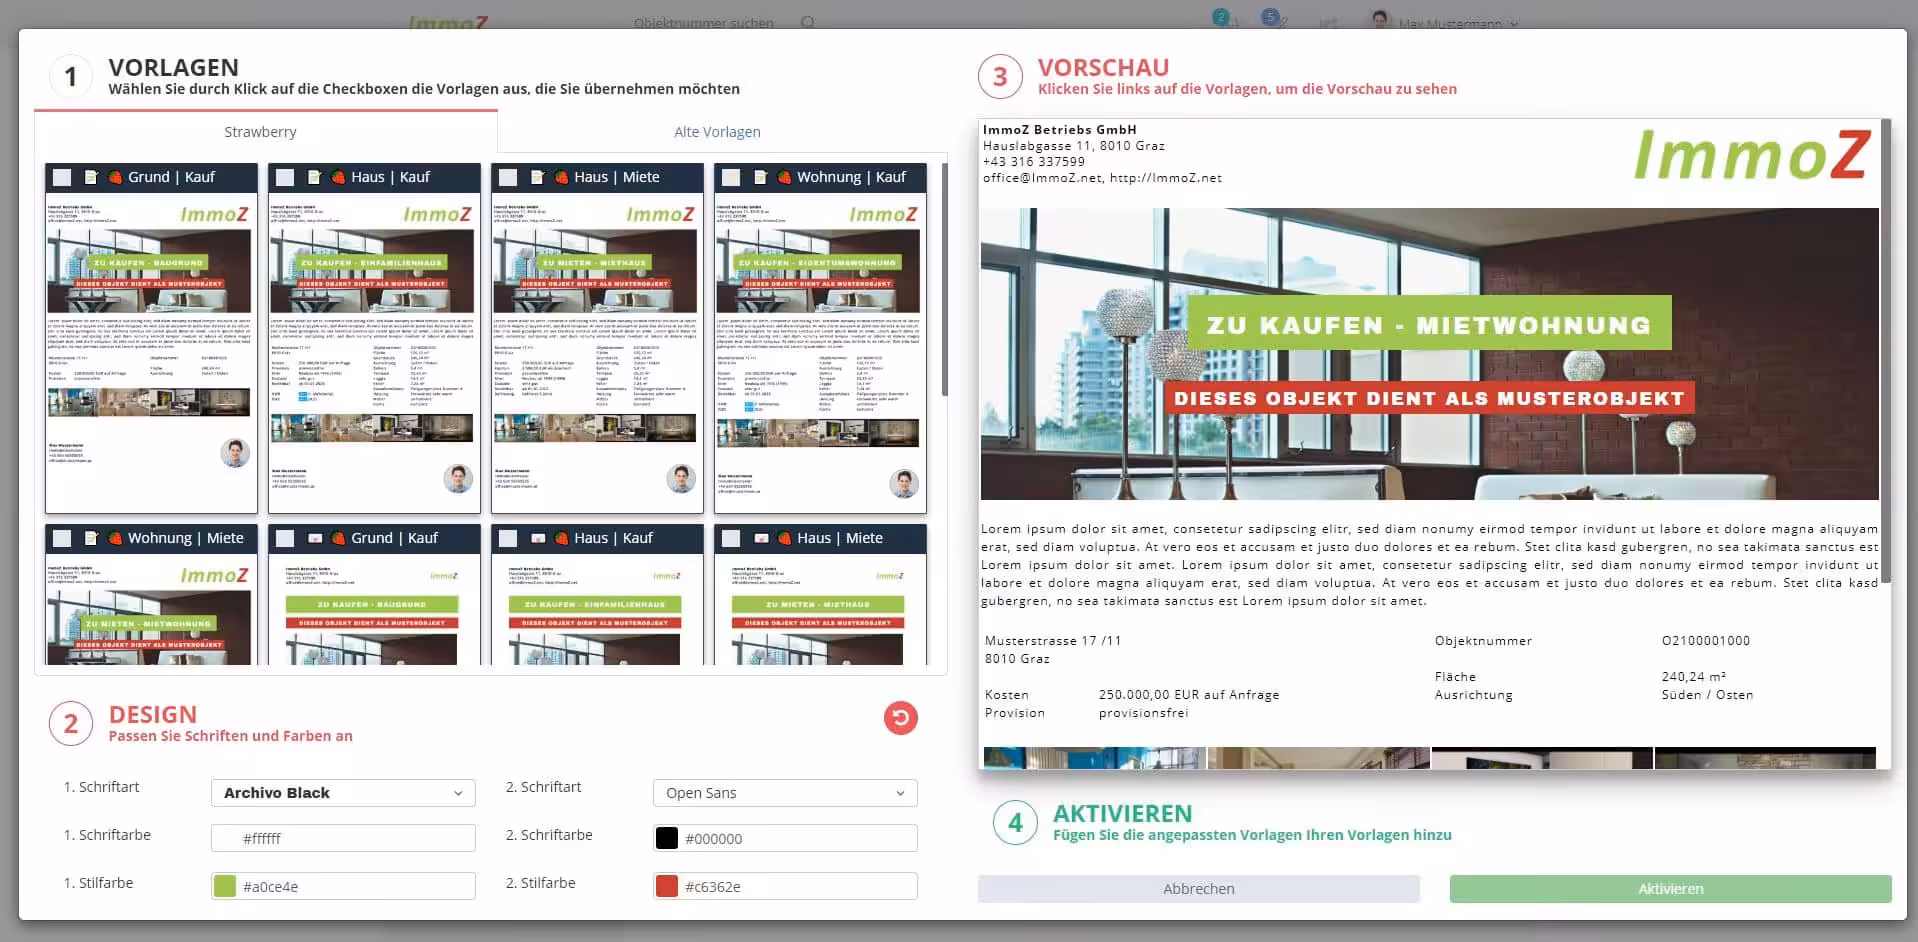Open the 1. Schriftart dropdown showing Archivo Black
The image size is (1918, 942).
[342, 793]
